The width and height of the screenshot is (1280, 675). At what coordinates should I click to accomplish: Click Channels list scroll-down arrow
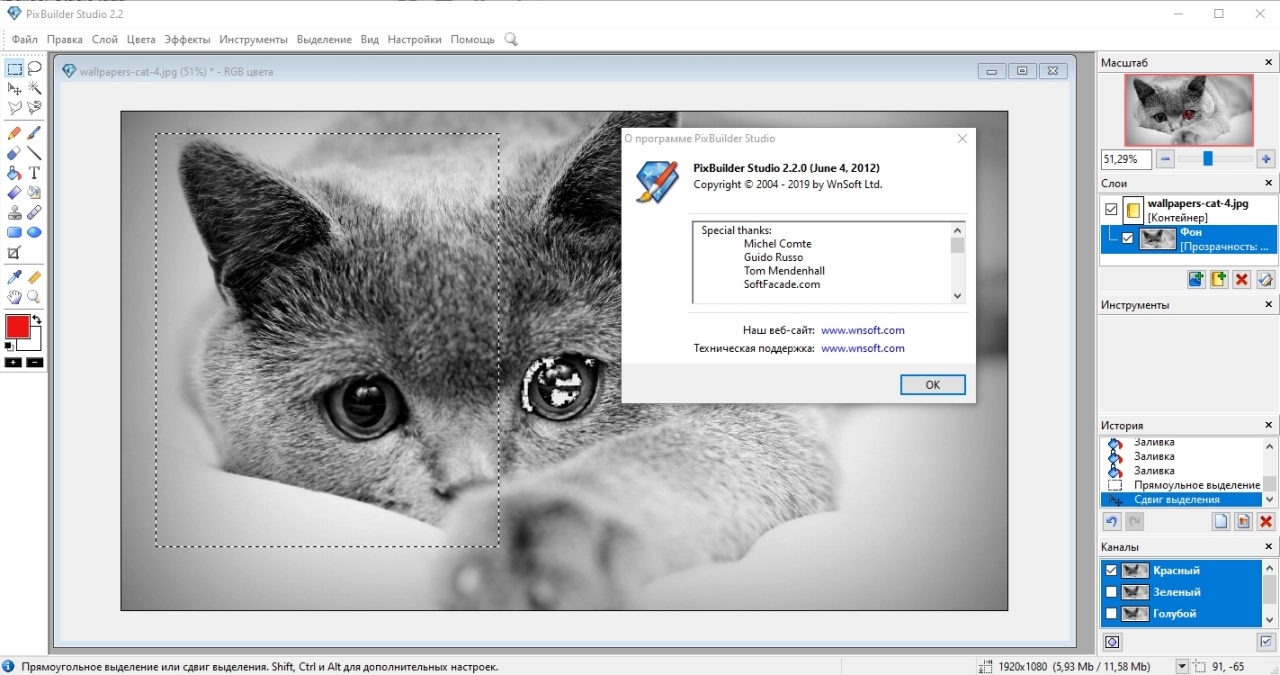1270,620
